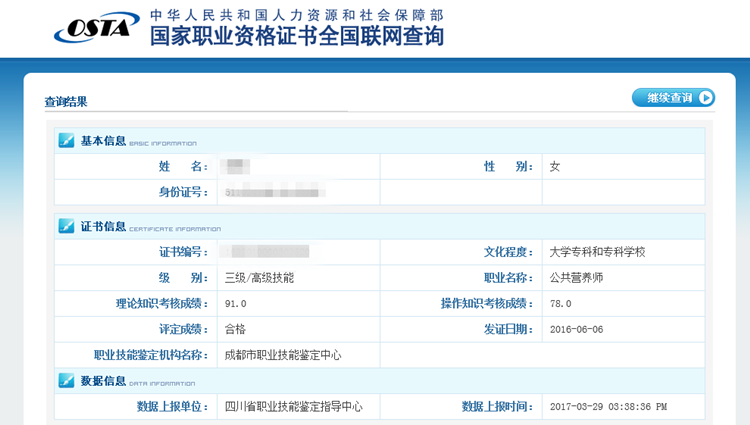
Task: Click the 职业技能鉴定机构名称 label
Action: pos(151,355)
